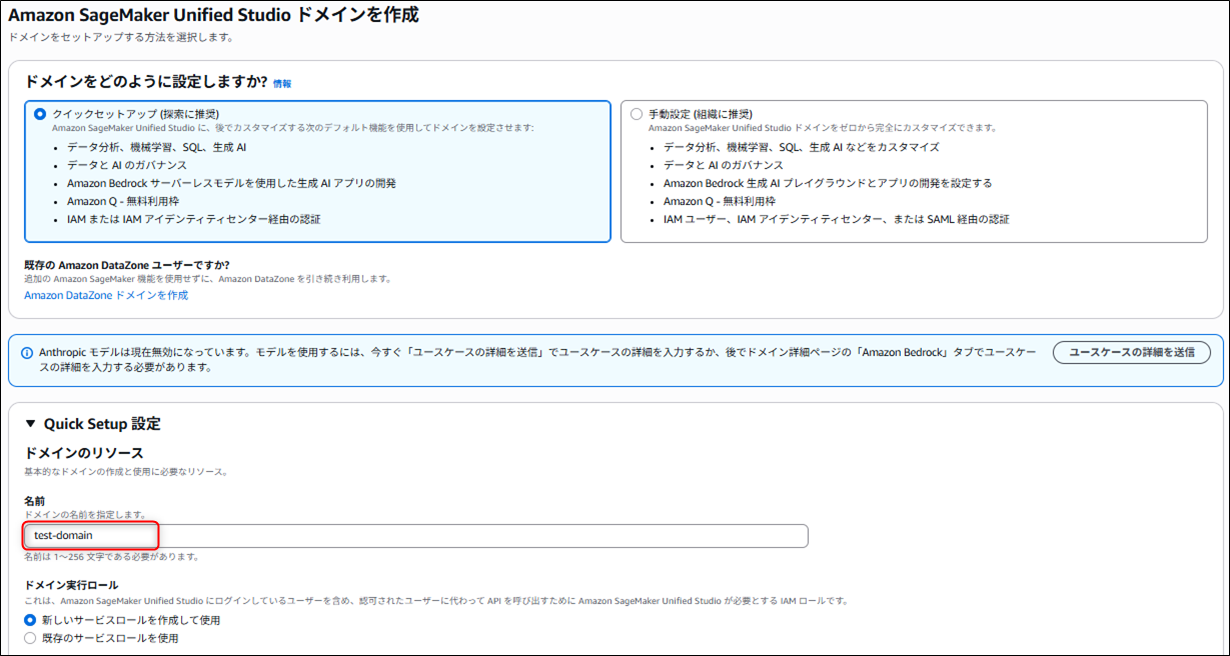Viewport: 1230px width, 656px height.
Task: Click the 既存のサービスロールを使用 label text
Action: (x=109, y=638)
